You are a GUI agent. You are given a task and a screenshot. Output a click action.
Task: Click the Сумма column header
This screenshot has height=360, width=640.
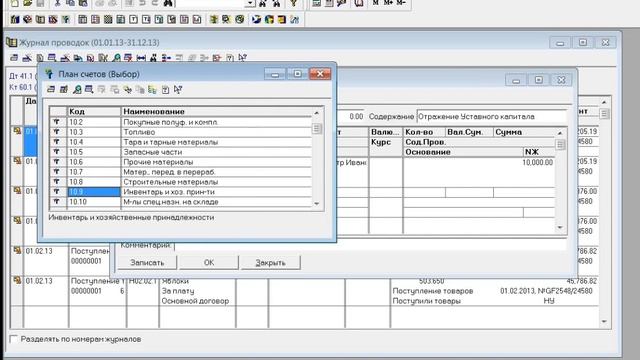click(524, 132)
